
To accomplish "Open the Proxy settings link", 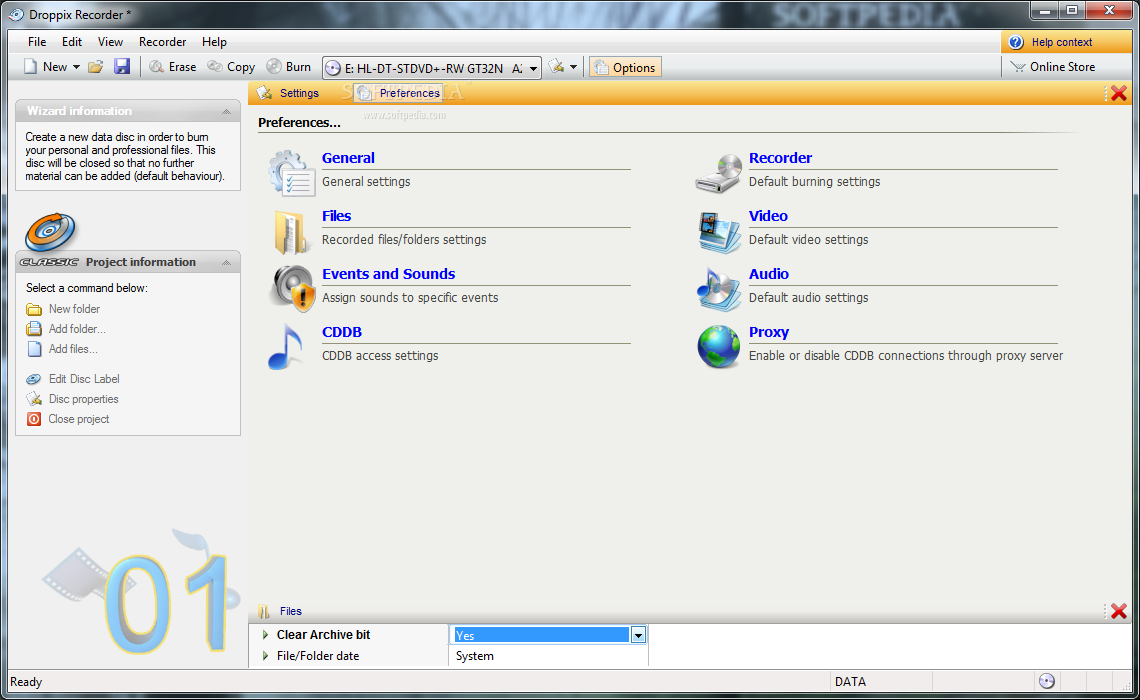I will (x=768, y=332).
